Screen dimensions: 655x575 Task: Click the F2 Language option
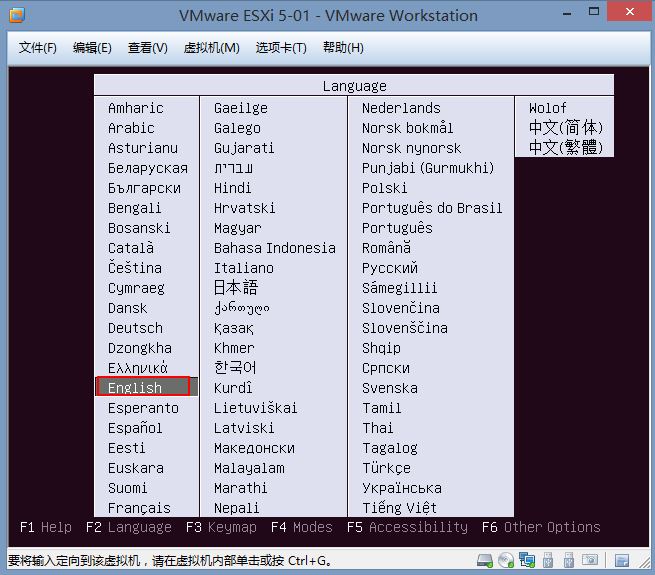click(128, 527)
